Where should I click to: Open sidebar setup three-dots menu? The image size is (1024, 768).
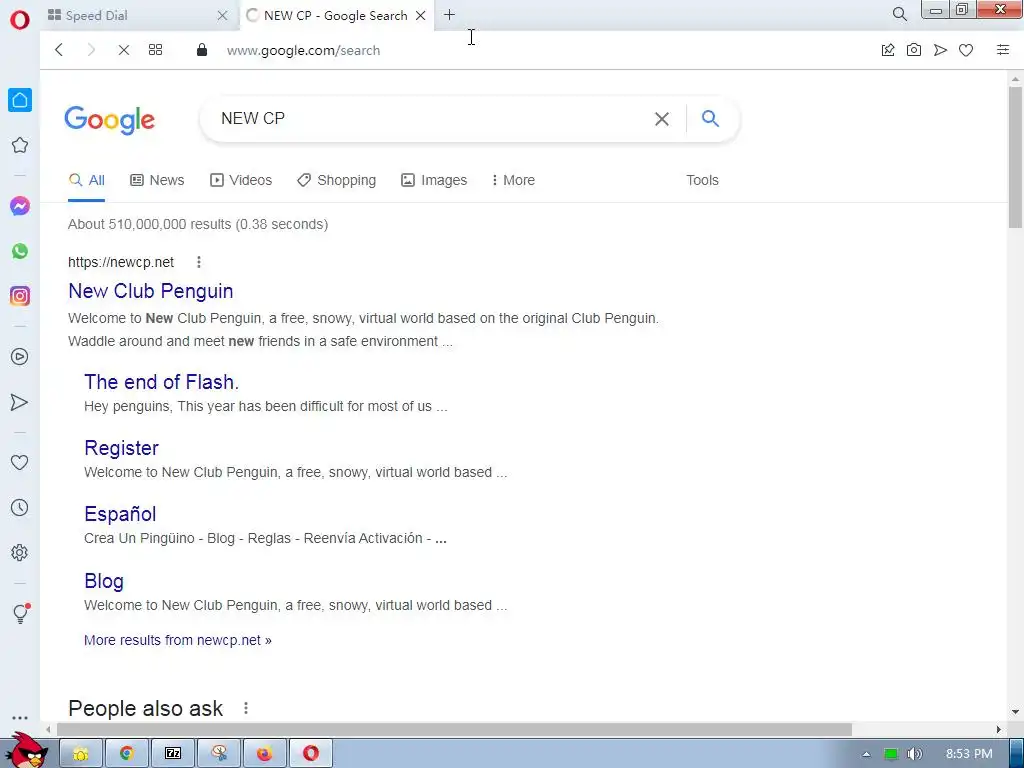point(20,718)
